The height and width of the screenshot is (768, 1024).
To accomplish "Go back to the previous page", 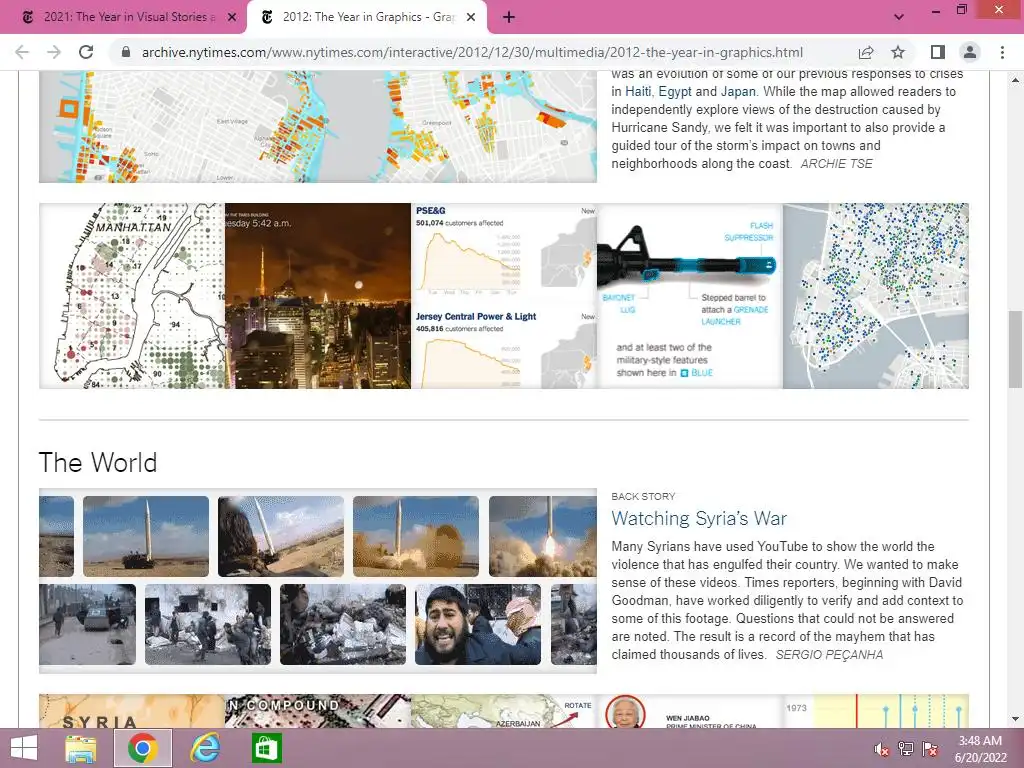I will [22, 52].
